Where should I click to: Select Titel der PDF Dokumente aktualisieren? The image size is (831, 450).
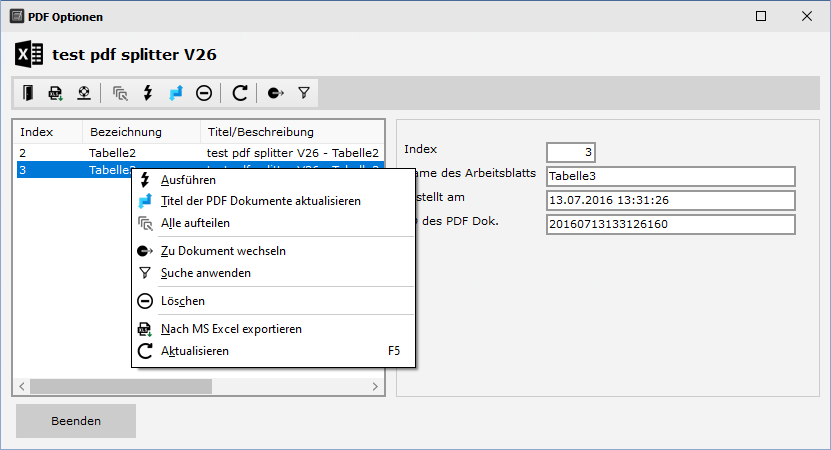pyautogui.click(x=260, y=201)
